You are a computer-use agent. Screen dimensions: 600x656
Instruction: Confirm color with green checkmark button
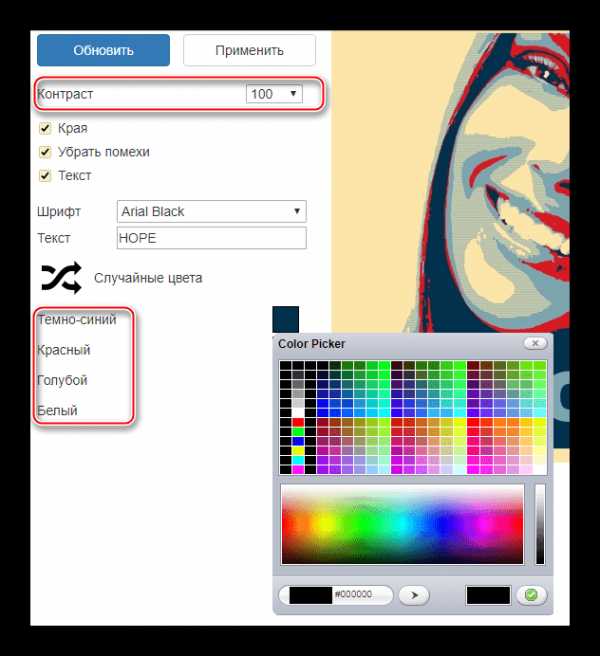531,595
